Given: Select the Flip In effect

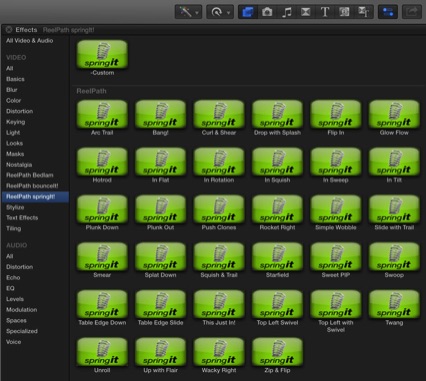Looking at the screenshot, I should 336,114.
